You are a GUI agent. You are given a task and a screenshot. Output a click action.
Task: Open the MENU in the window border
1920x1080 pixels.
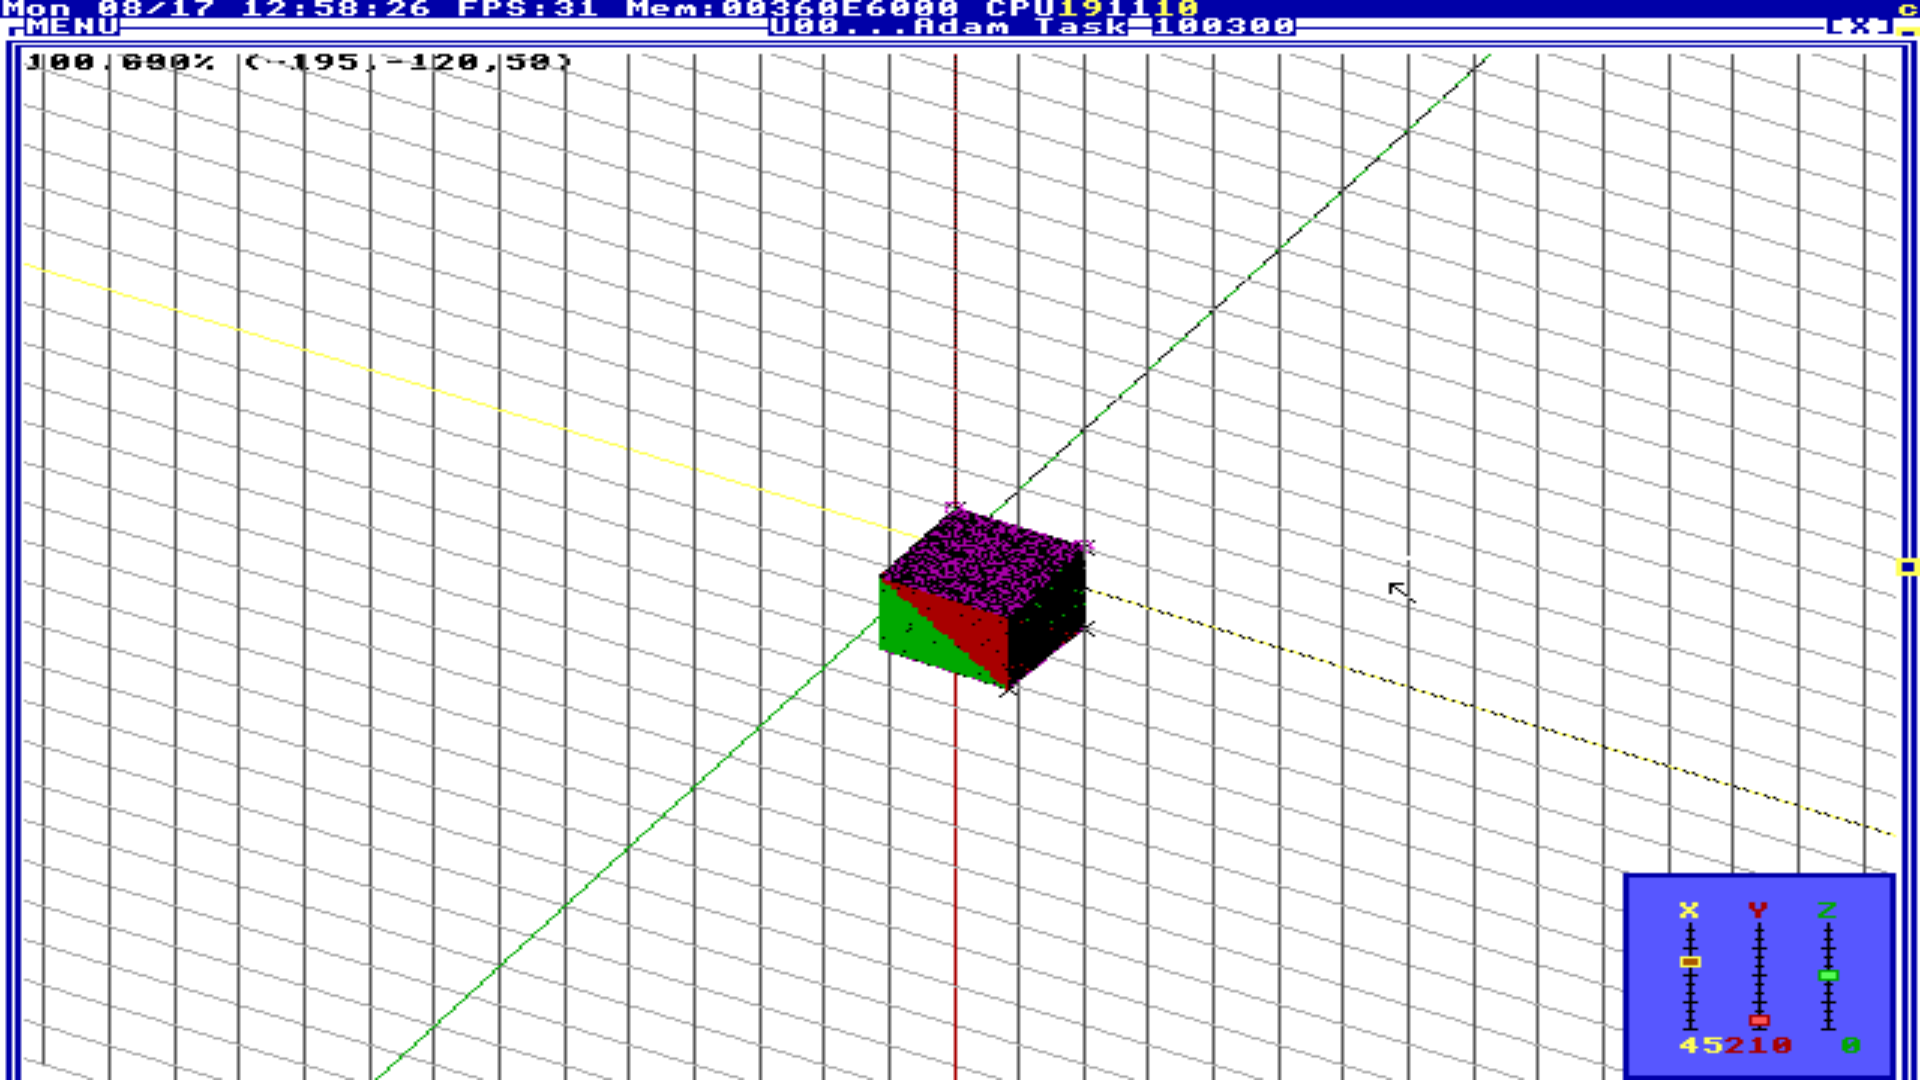(73, 26)
